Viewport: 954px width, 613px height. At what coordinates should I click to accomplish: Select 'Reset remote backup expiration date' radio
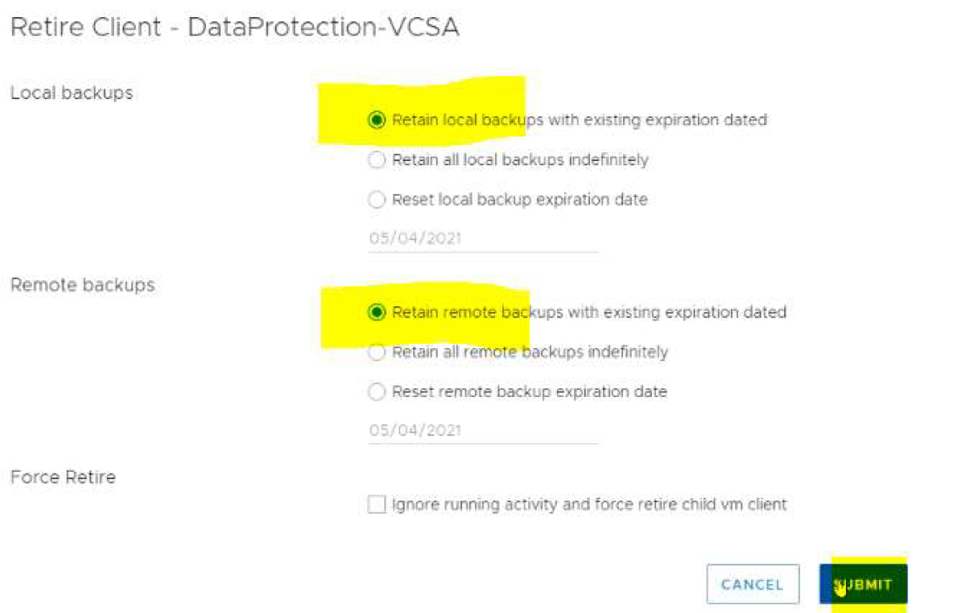376,392
